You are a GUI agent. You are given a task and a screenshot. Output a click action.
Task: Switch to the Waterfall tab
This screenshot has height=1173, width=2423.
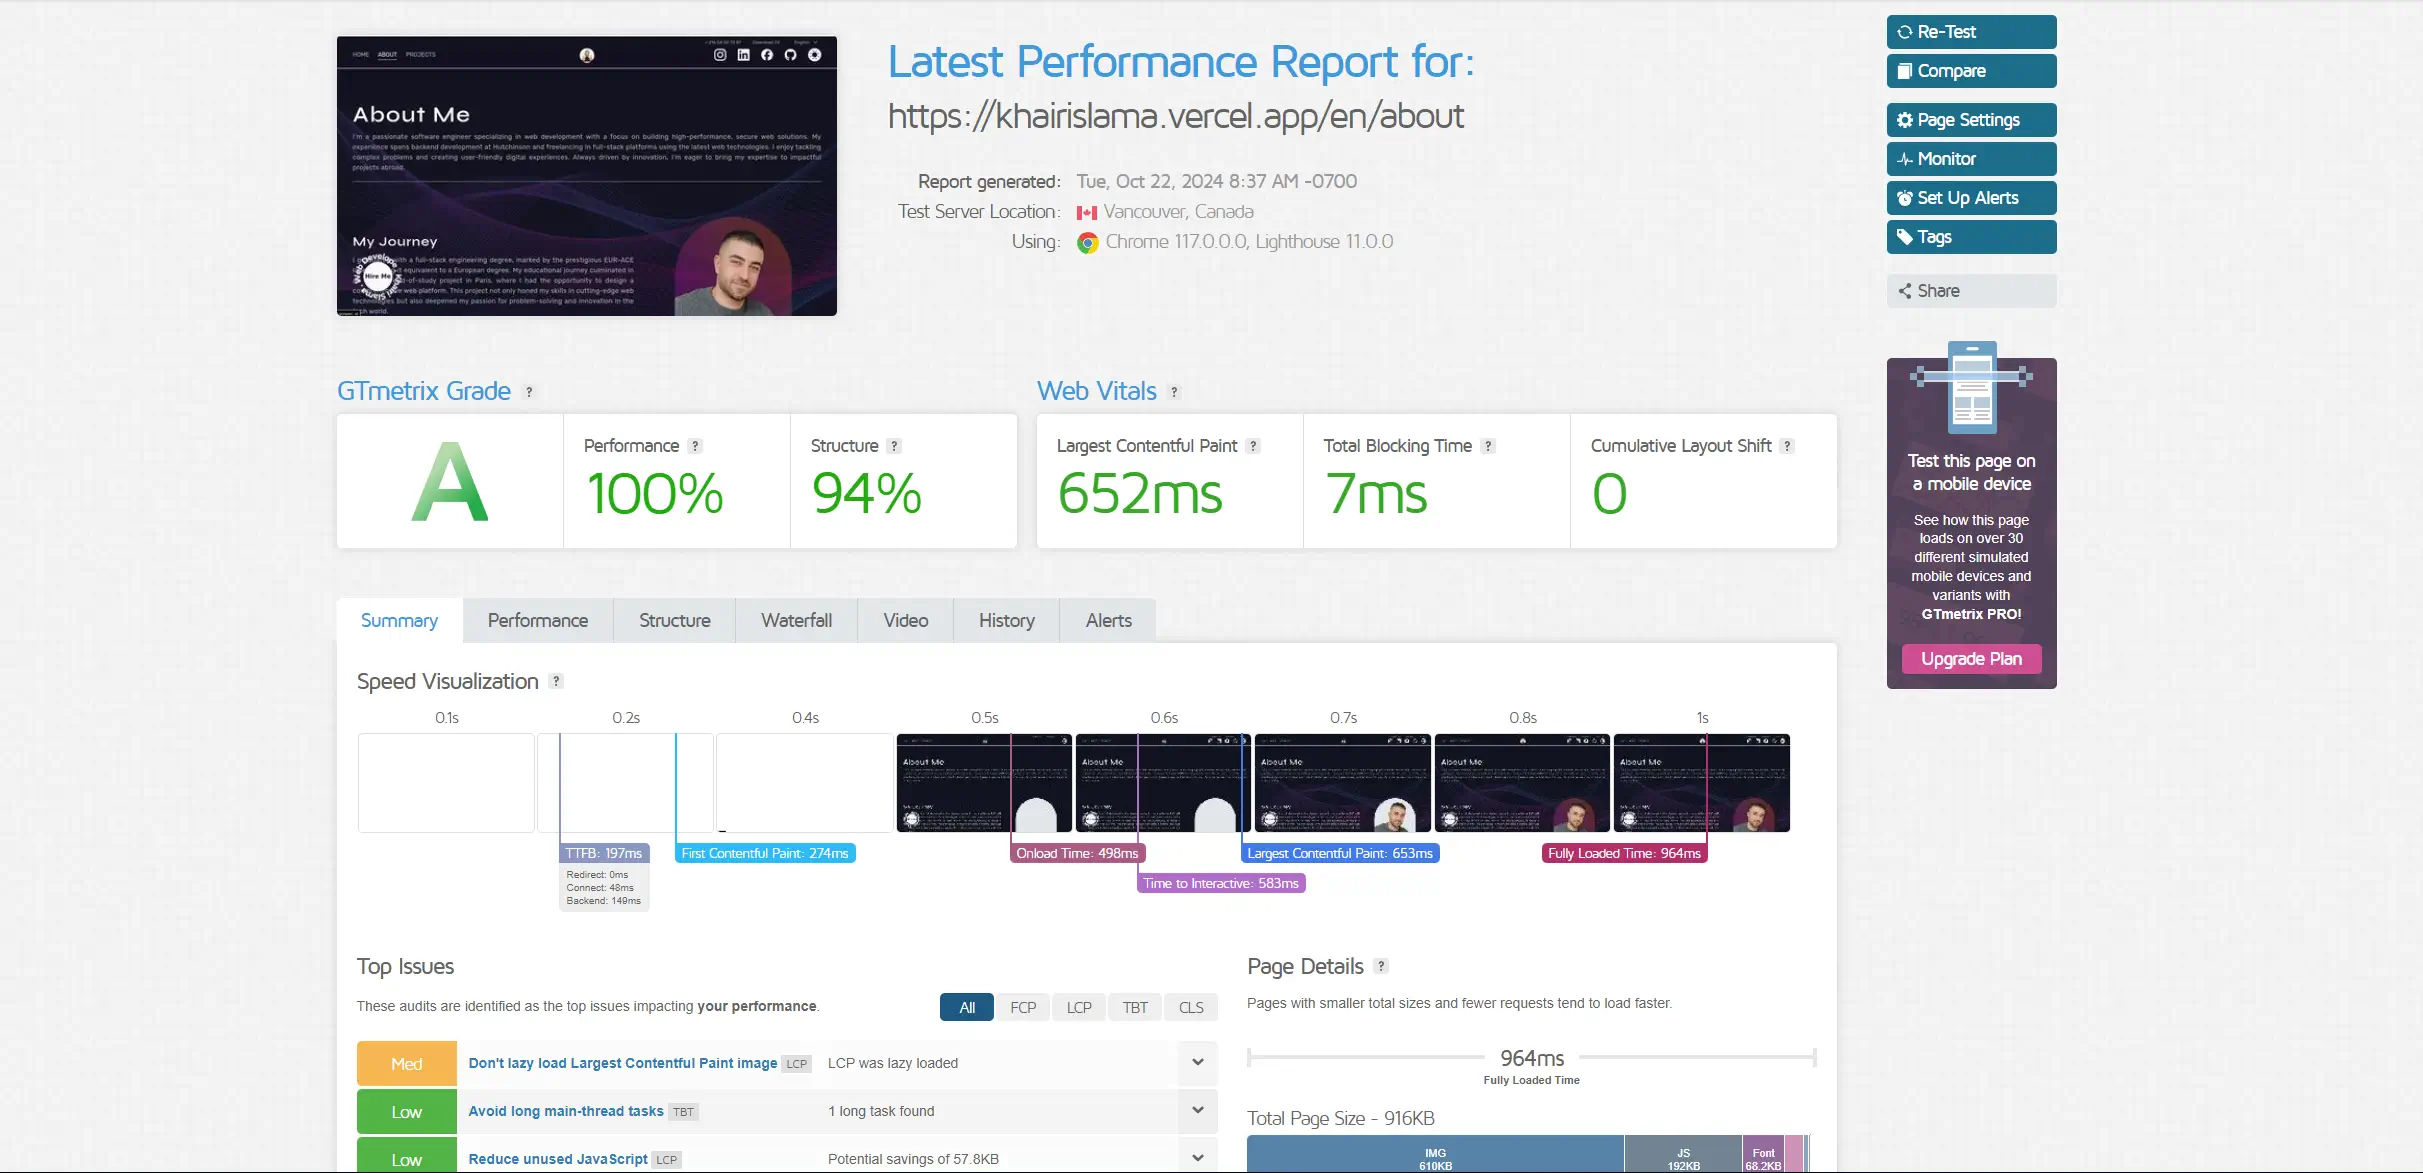[796, 620]
